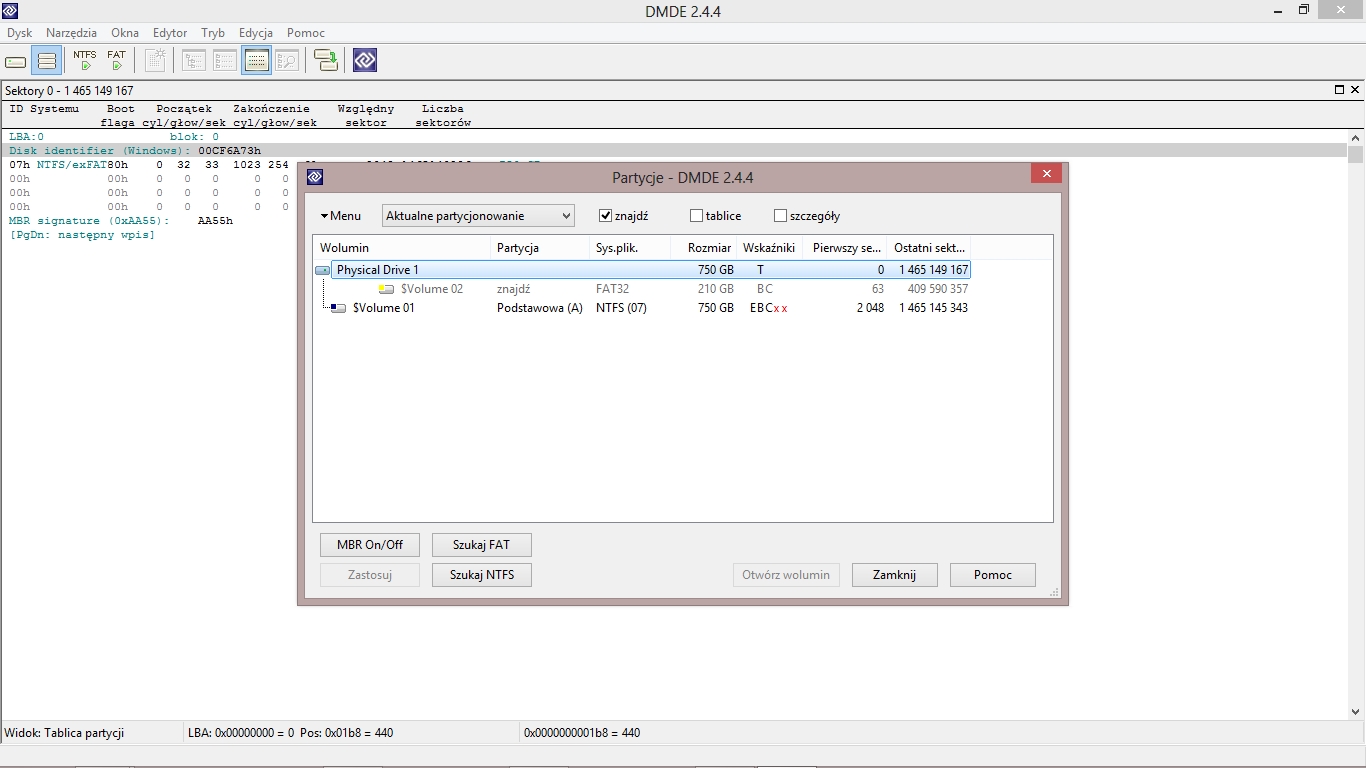Click the Sys.plik. column header
The height and width of the screenshot is (768, 1366).
pos(631,247)
